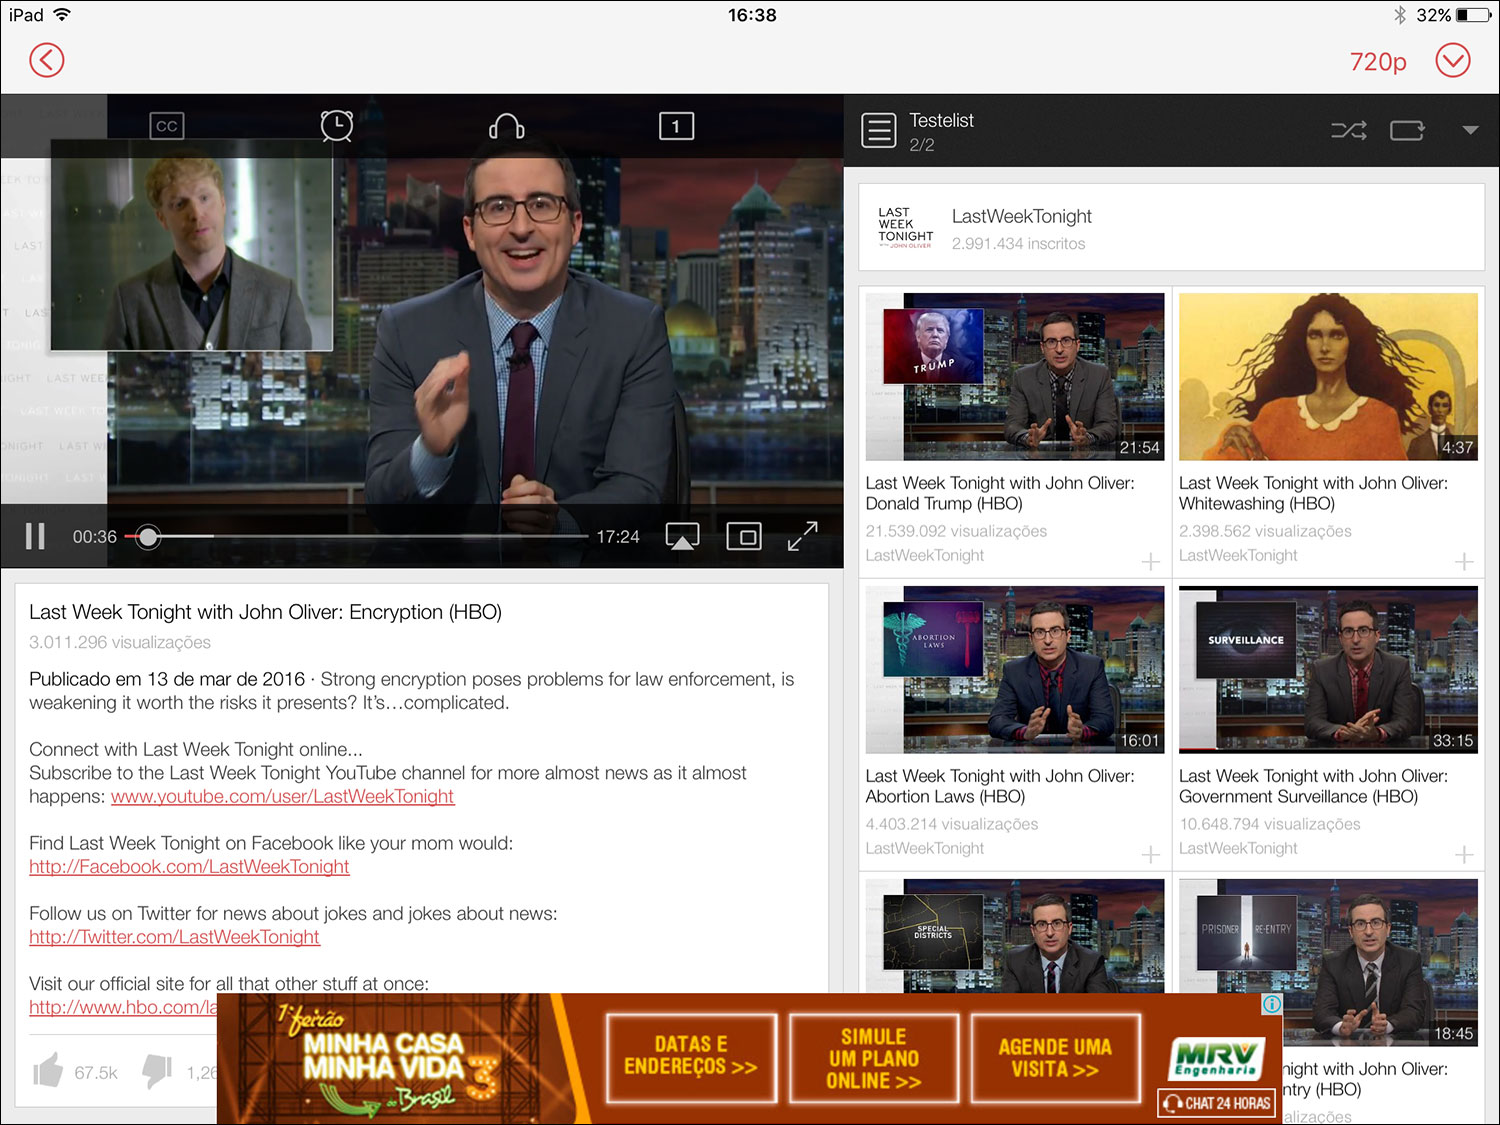Click the 17:24 remaining time label
The width and height of the screenshot is (1500, 1125).
(x=618, y=537)
